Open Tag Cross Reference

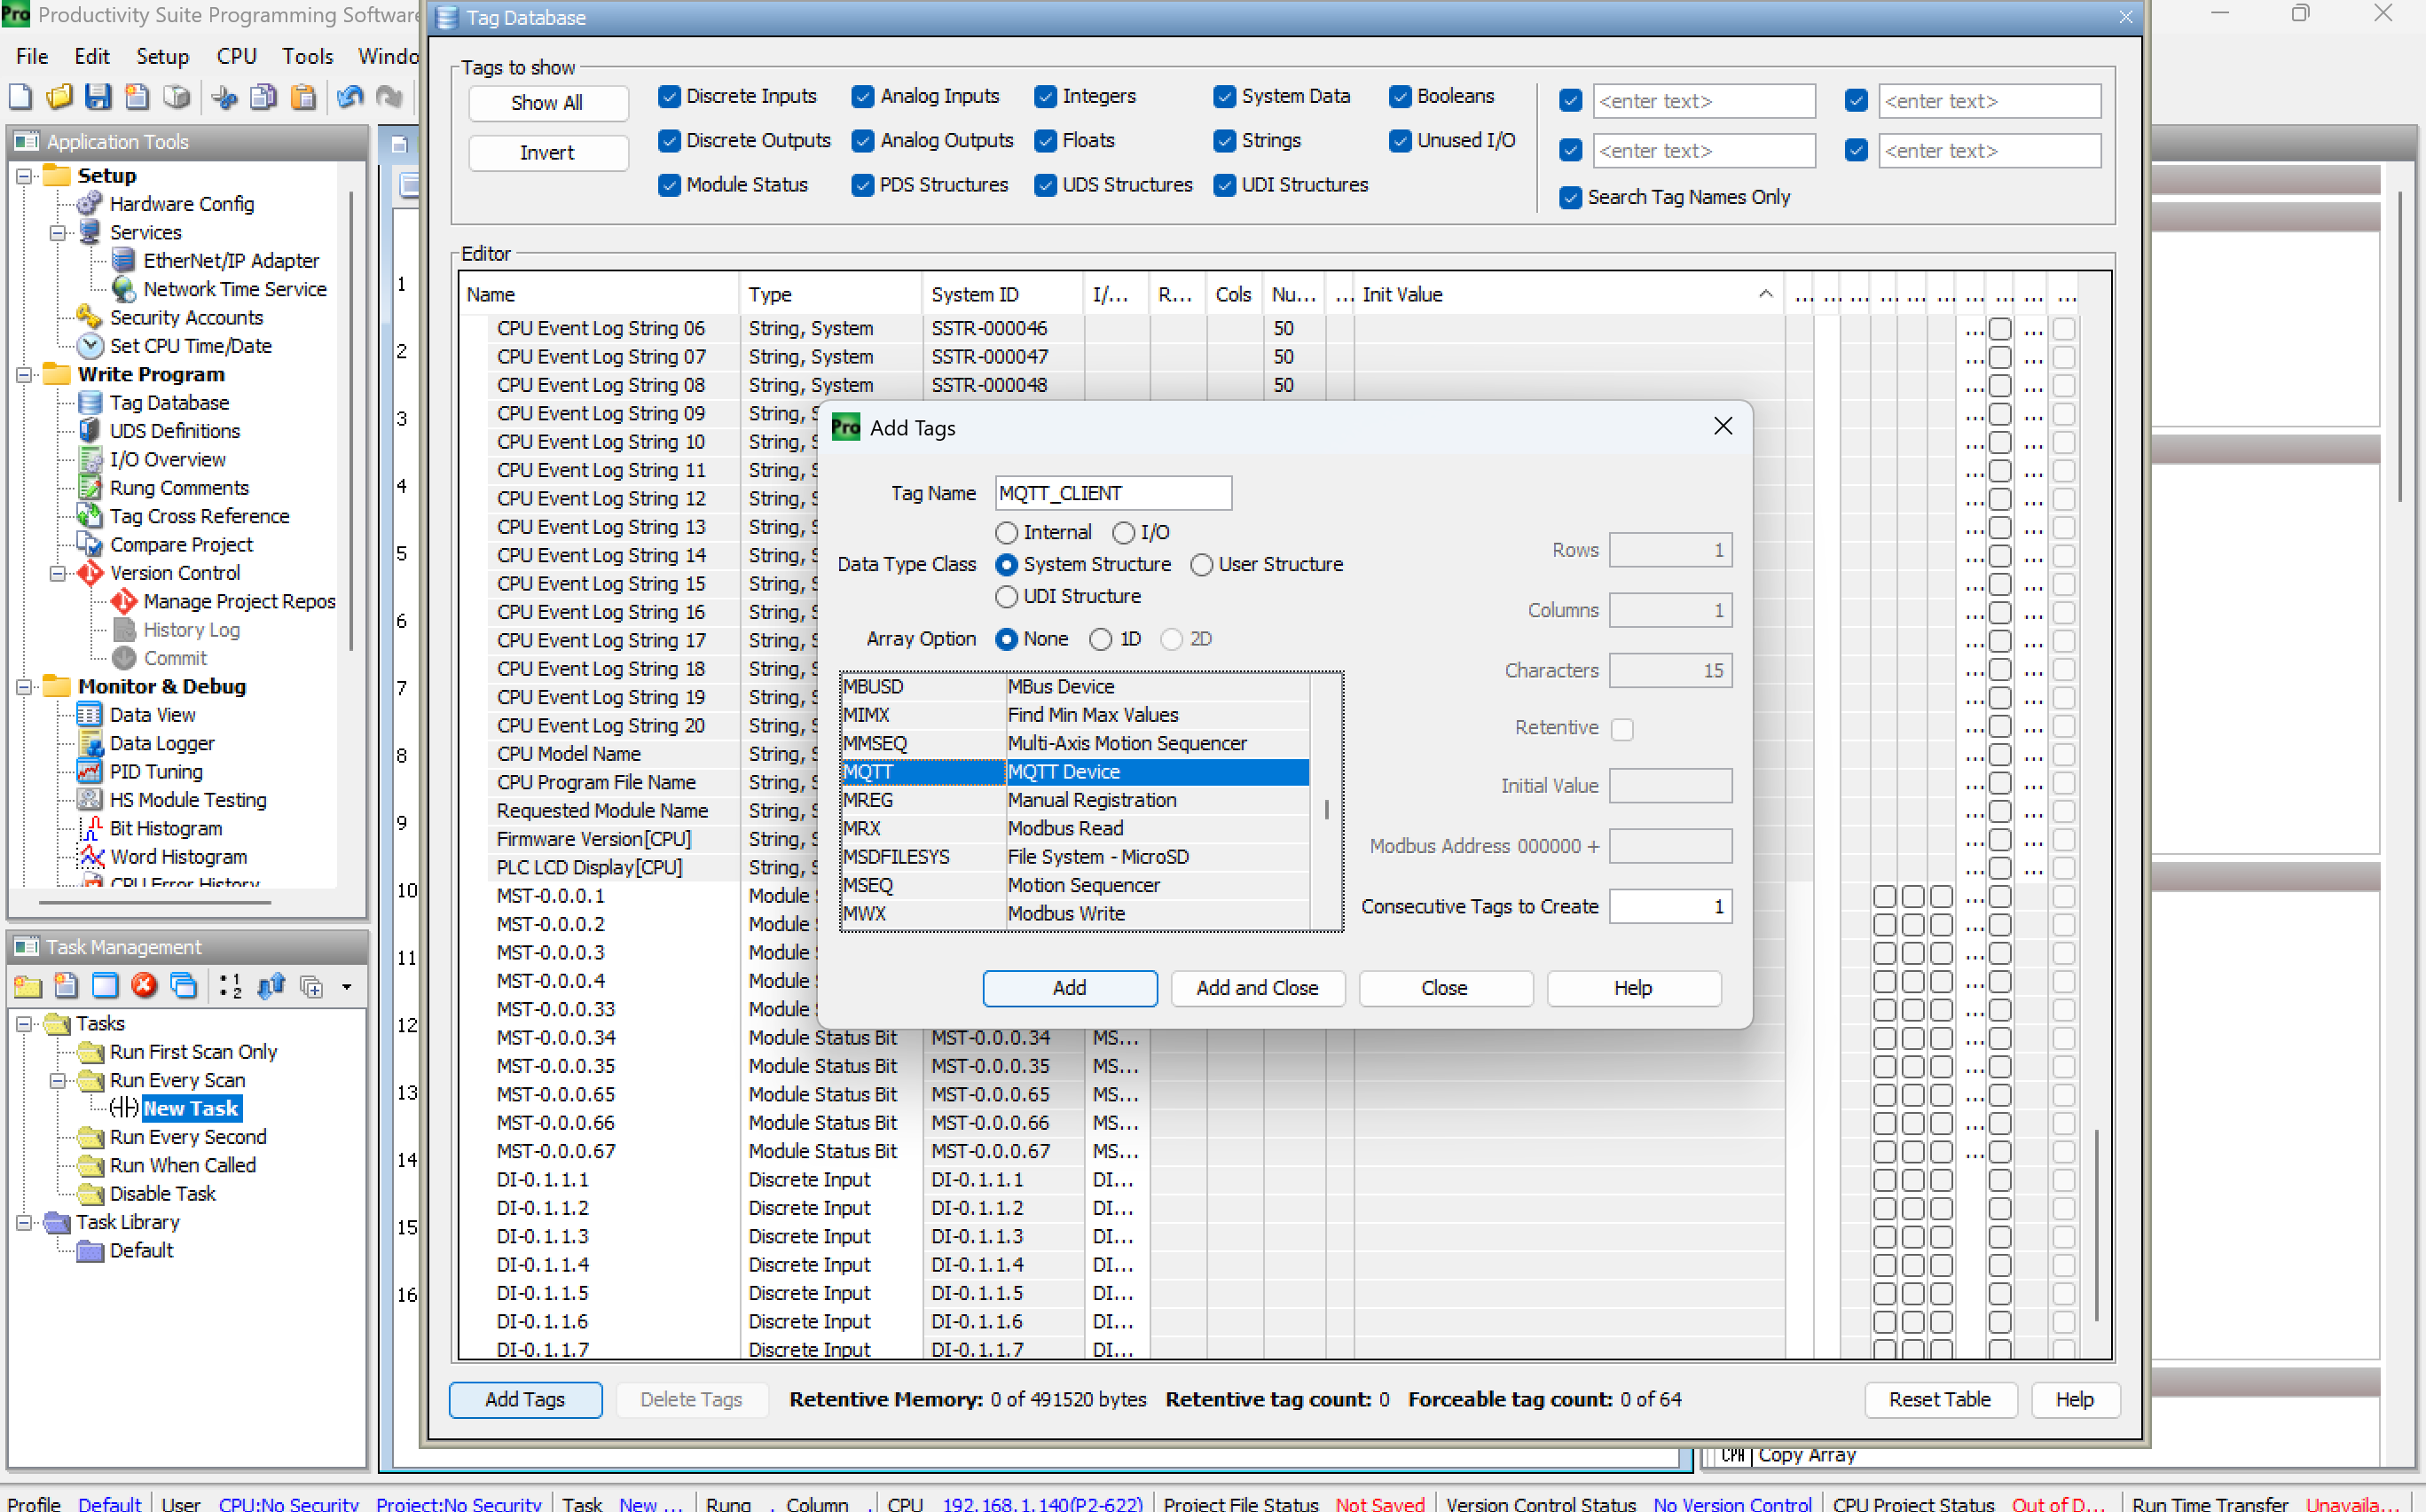199,516
